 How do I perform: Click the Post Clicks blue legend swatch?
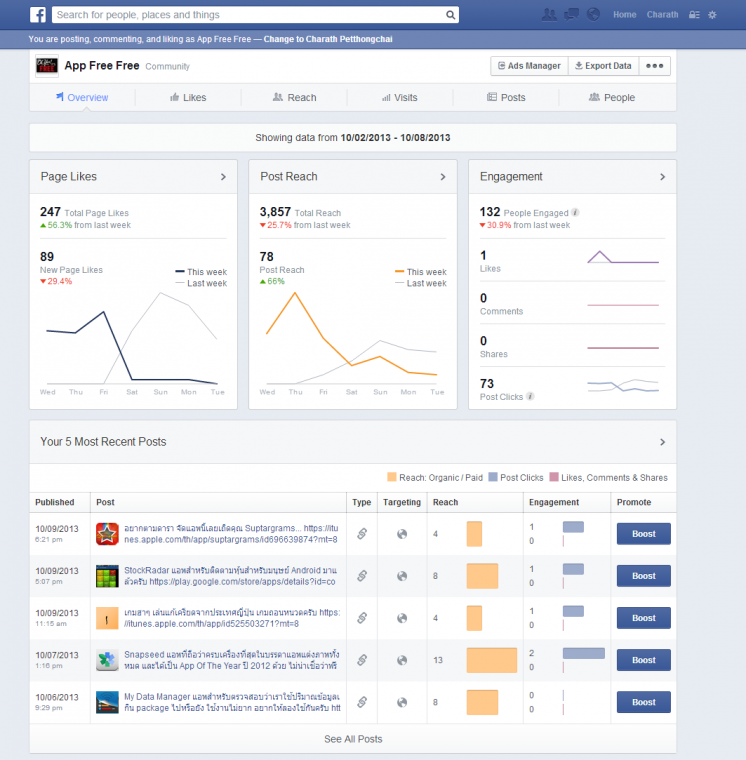pos(493,477)
